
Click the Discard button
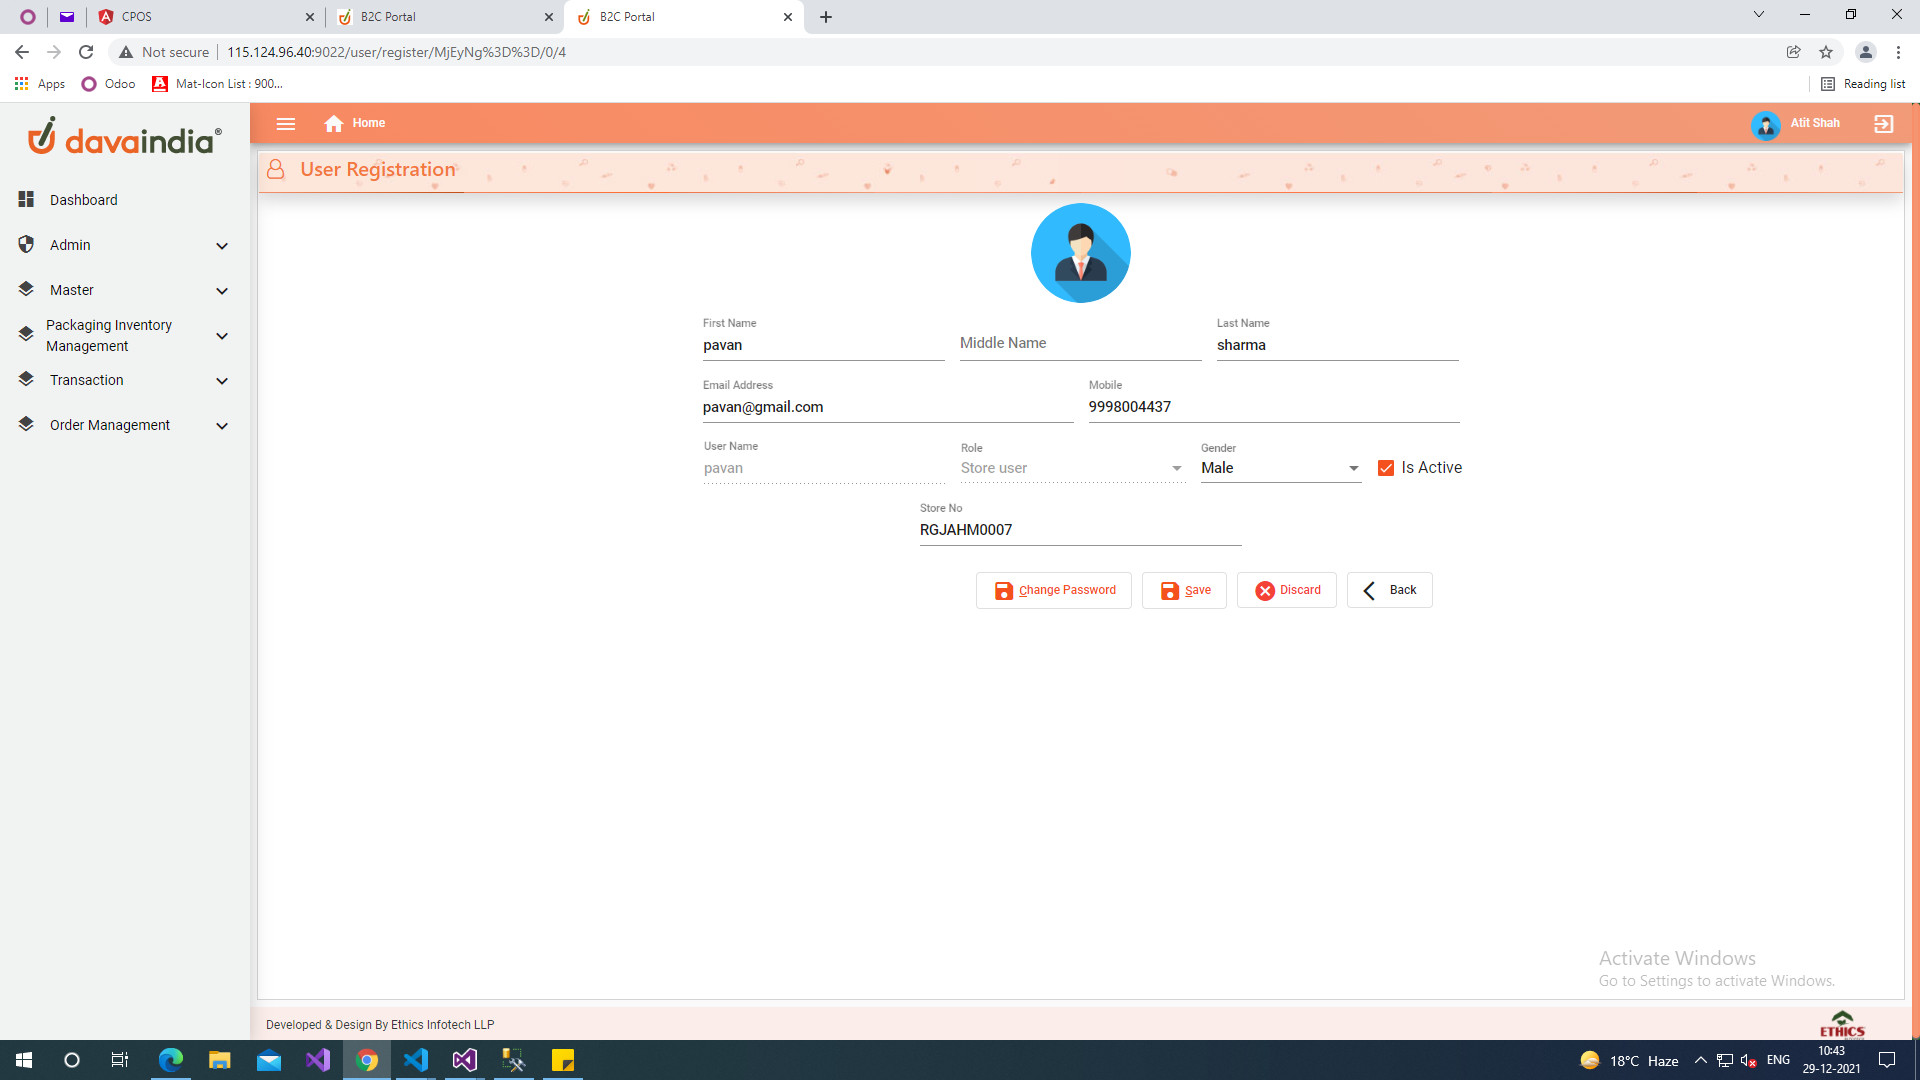(x=1286, y=590)
